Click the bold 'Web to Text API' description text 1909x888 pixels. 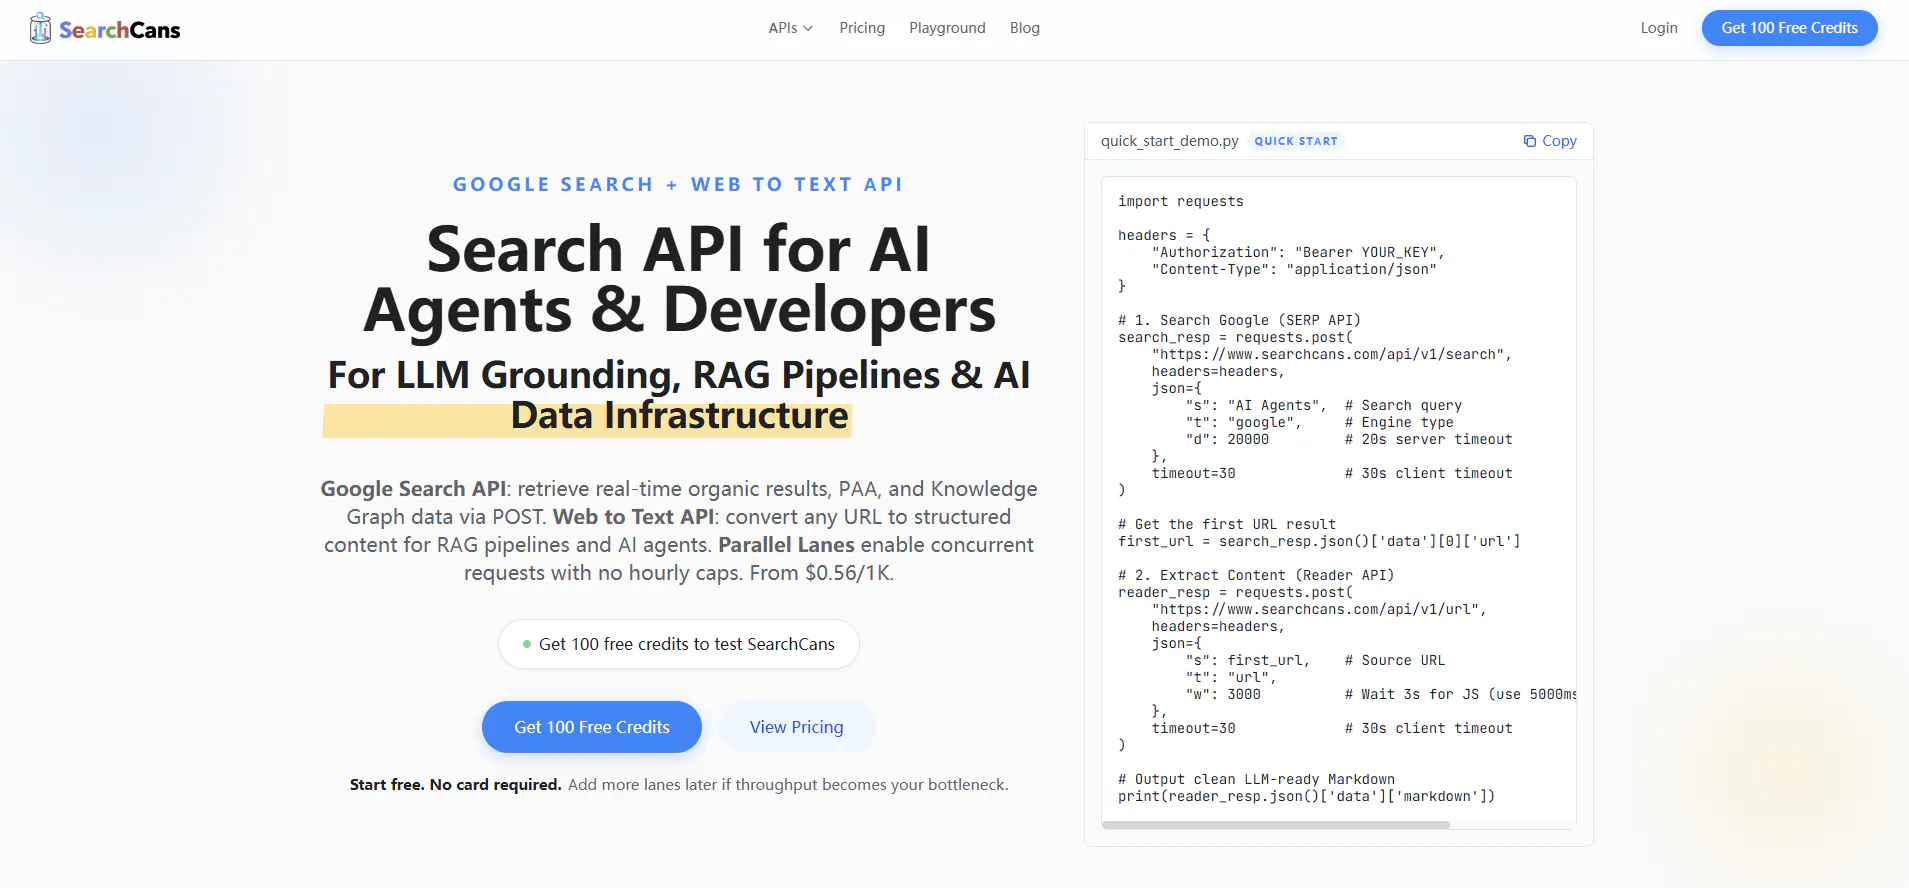tap(634, 517)
